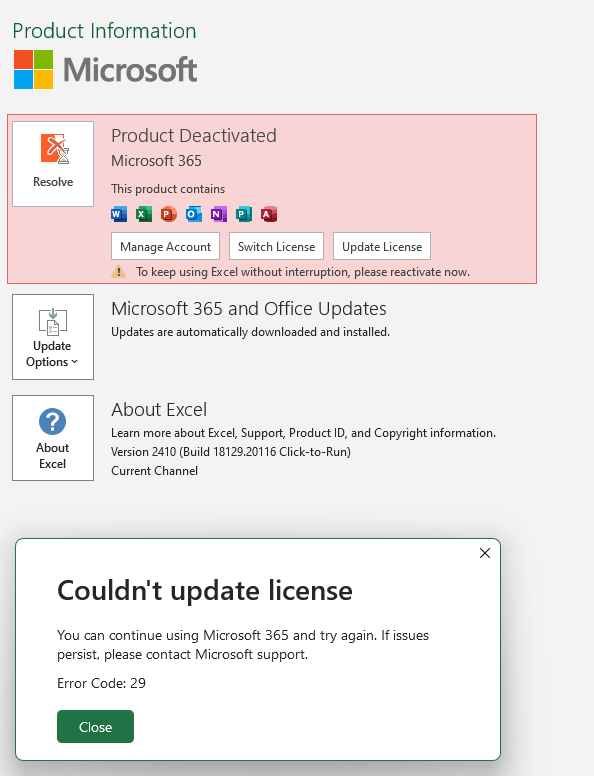Click the Excel app icon
The height and width of the screenshot is (776, 594).
144,214
